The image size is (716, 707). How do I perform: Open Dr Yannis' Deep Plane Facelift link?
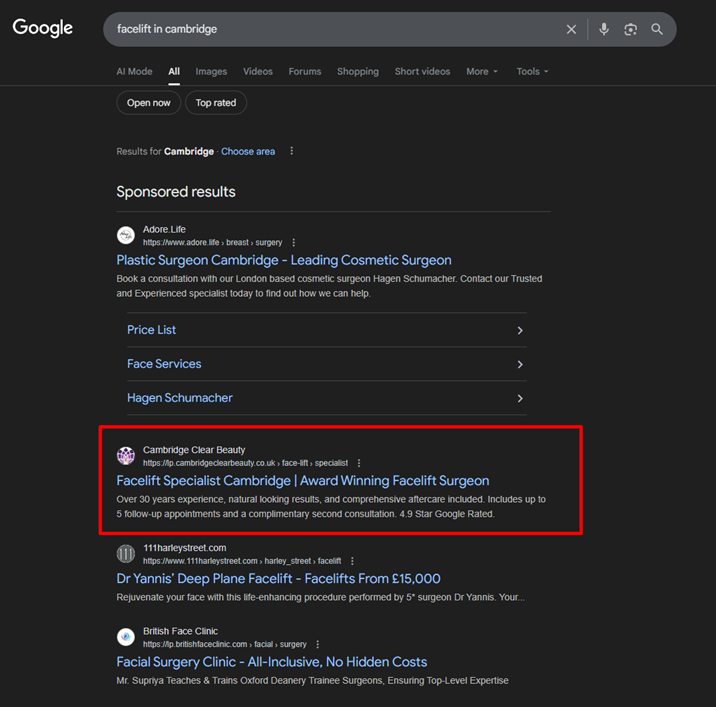pos(278,579)
